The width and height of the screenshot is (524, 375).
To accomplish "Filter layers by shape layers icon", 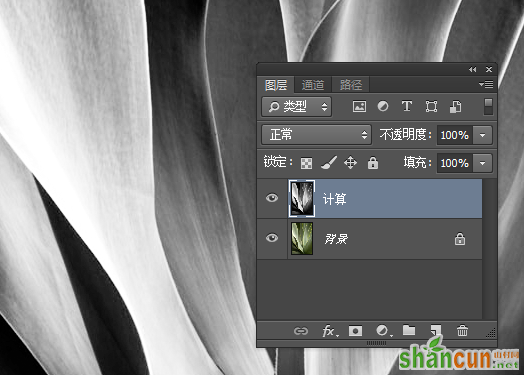I will tap(431, 107).
